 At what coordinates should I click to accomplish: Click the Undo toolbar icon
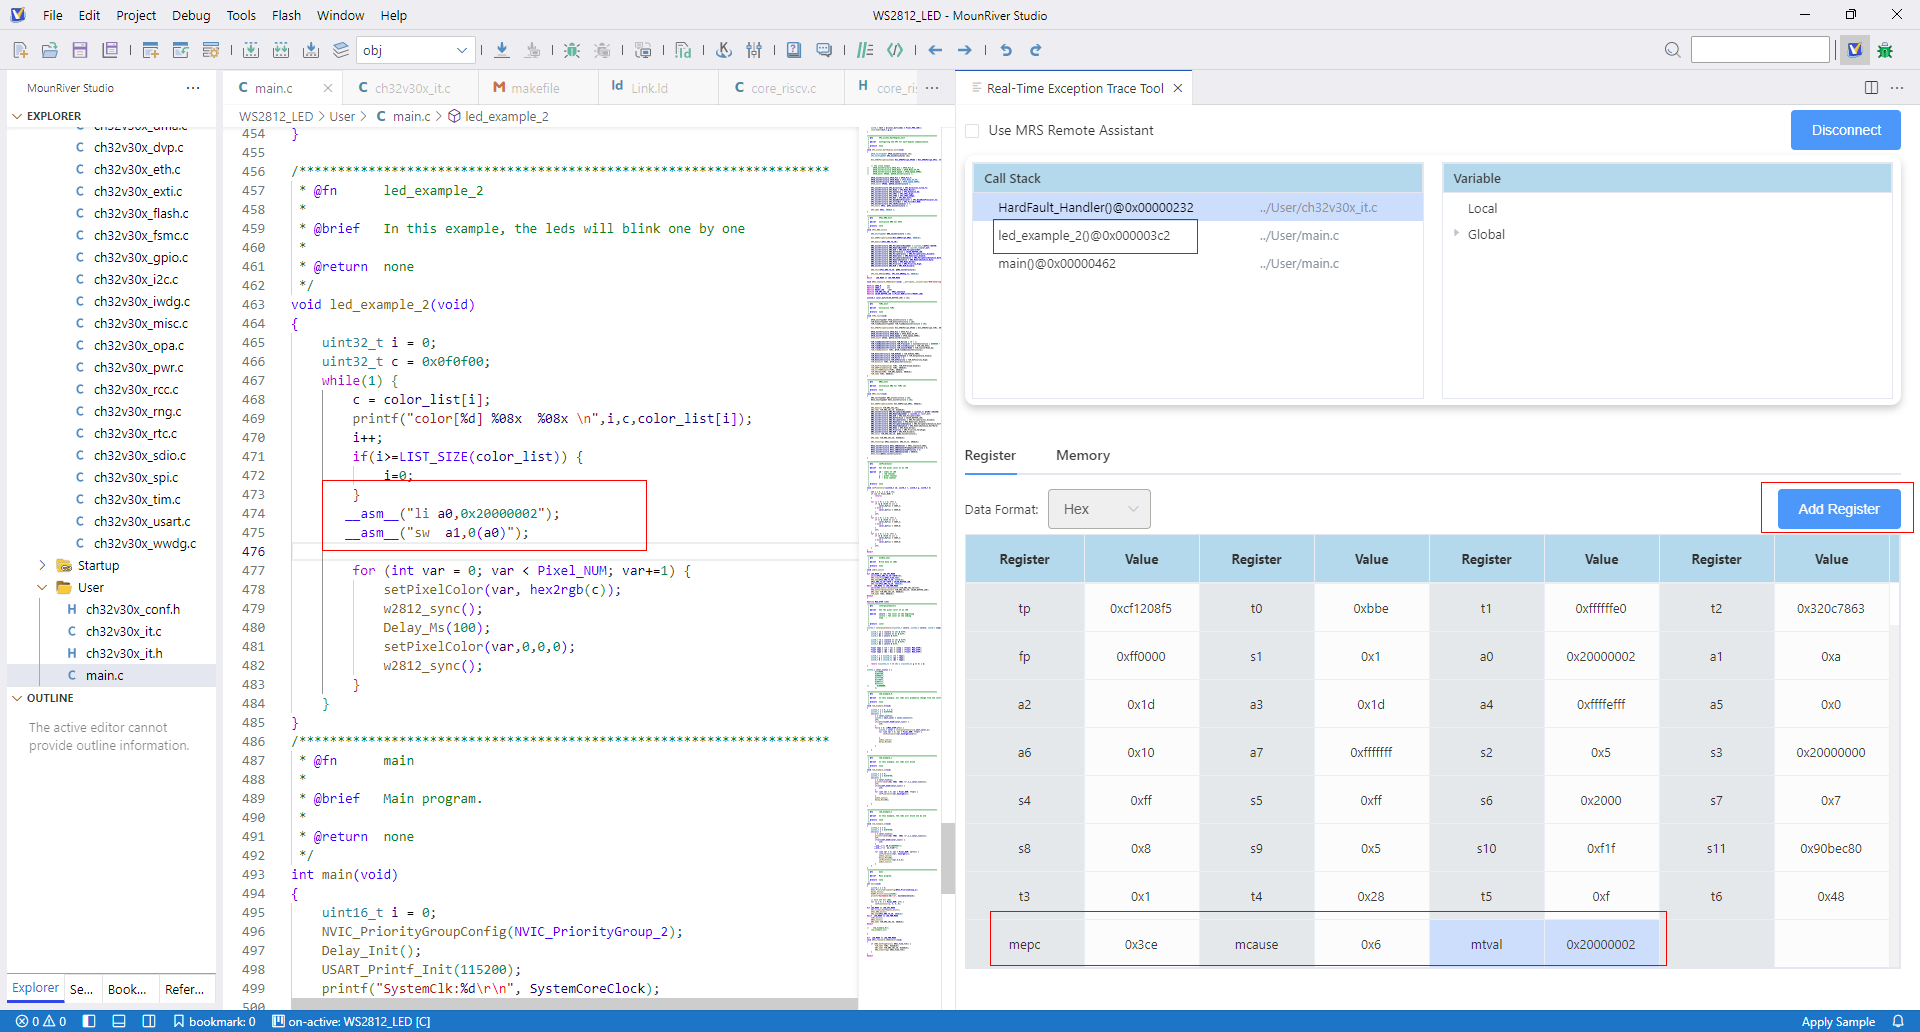pos(1006,50)
